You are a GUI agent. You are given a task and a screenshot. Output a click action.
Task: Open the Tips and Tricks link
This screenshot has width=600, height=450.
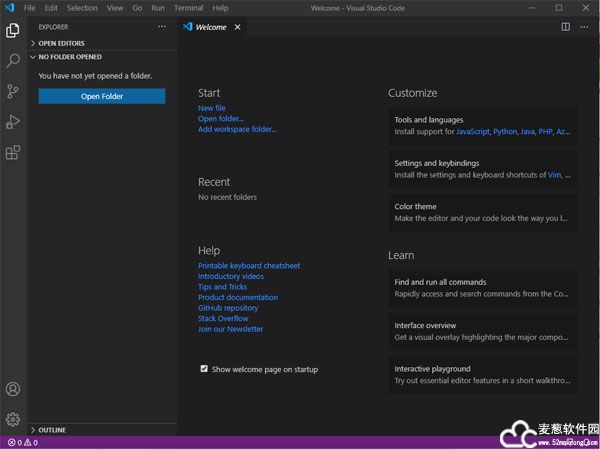222,287
